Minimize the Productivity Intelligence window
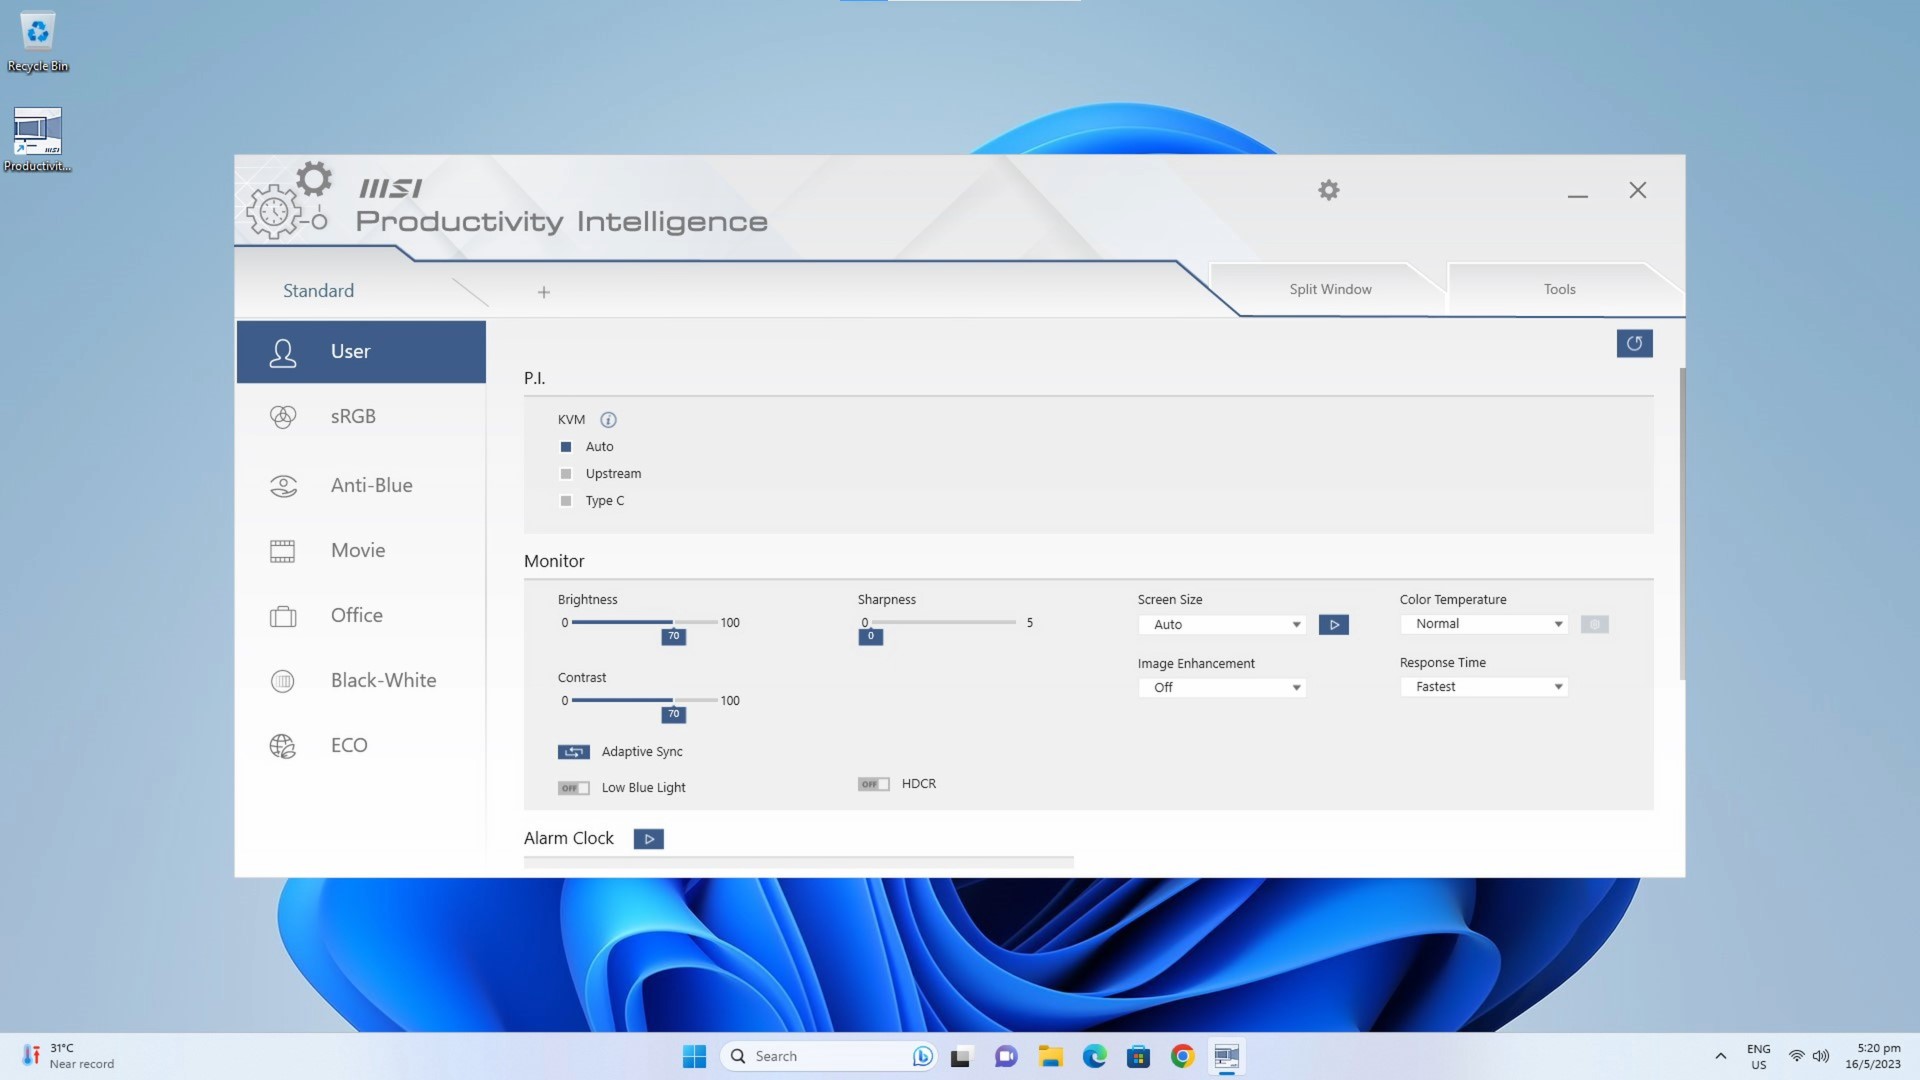1920x1080 pixels. (x=1577, y=192)
